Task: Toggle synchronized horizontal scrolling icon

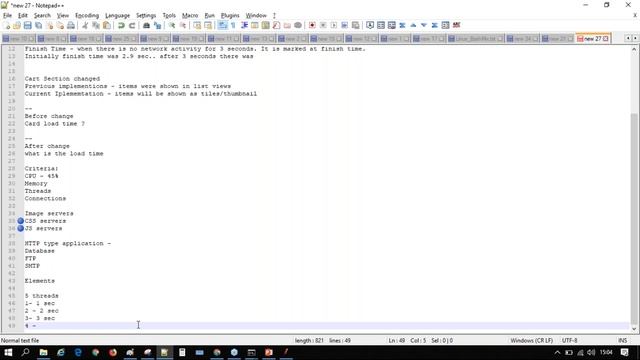Action: [x=208, y=25]
